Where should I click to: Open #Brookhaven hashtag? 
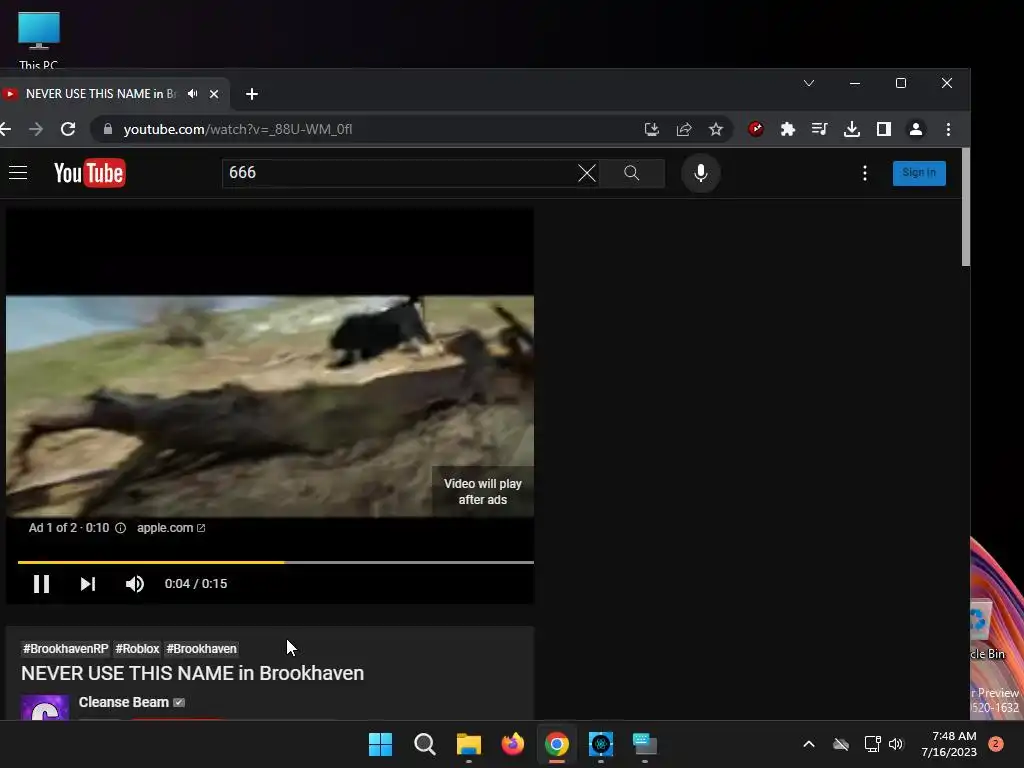(x=201, y=648)
